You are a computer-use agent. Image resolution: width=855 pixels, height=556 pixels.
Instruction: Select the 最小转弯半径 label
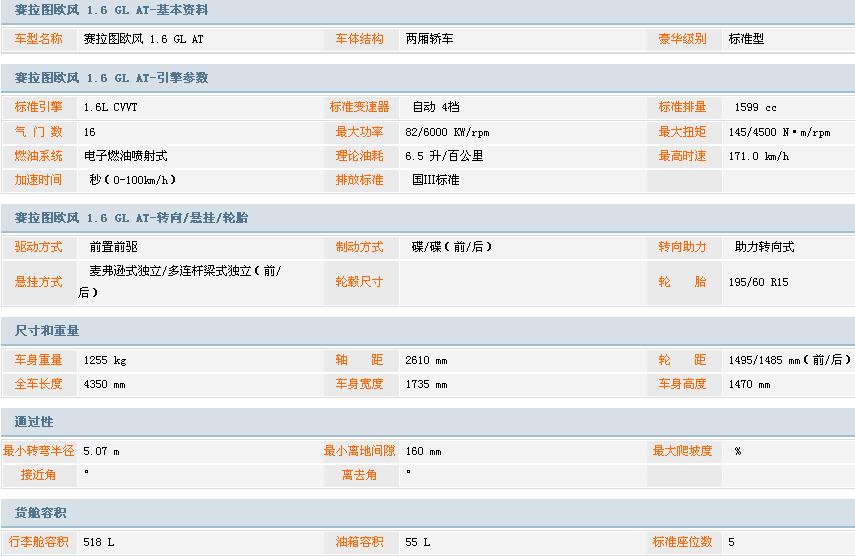tap(38, 451)
